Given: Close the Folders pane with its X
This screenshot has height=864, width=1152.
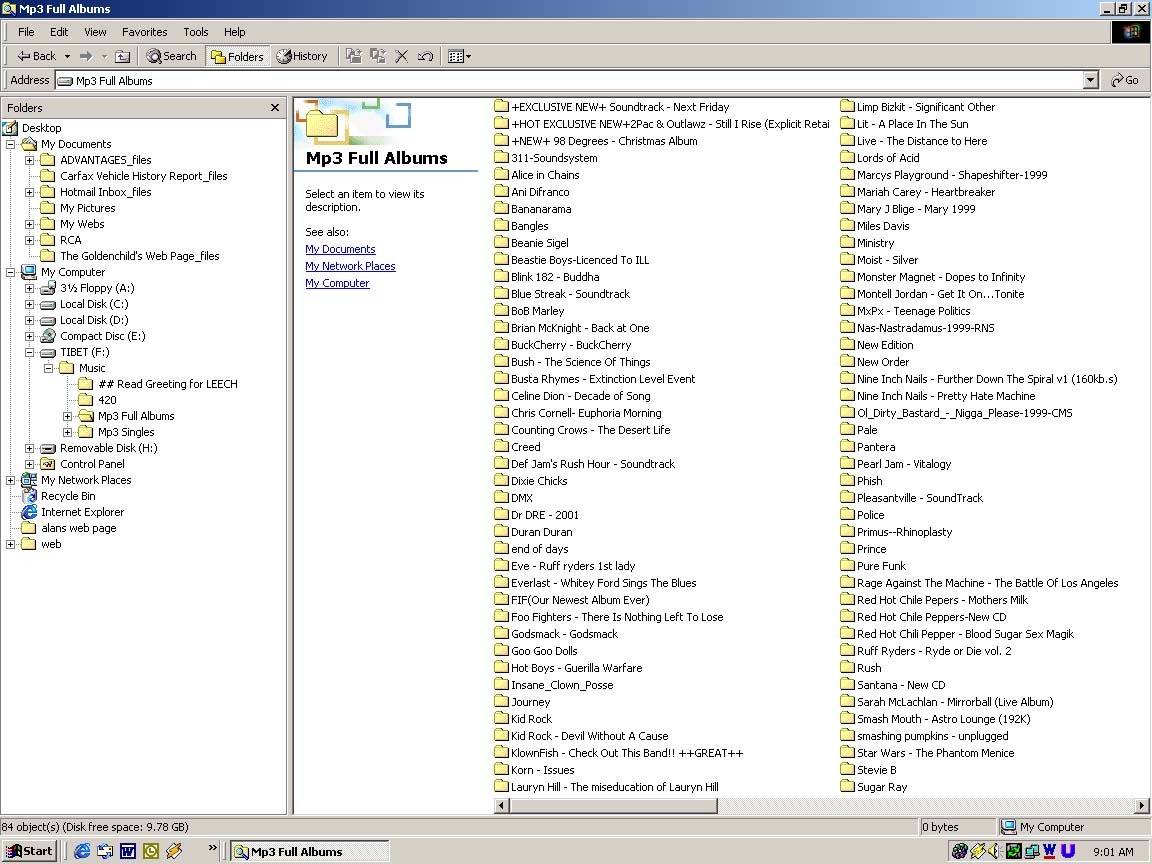Looking at the screenshot, I should click(x=275, y=108).
